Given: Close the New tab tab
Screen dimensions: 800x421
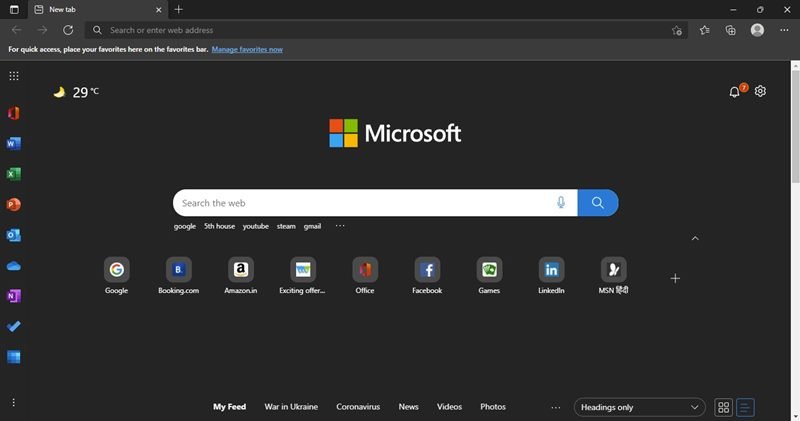Looking at the screenshot, I should [x=159, y=10].
